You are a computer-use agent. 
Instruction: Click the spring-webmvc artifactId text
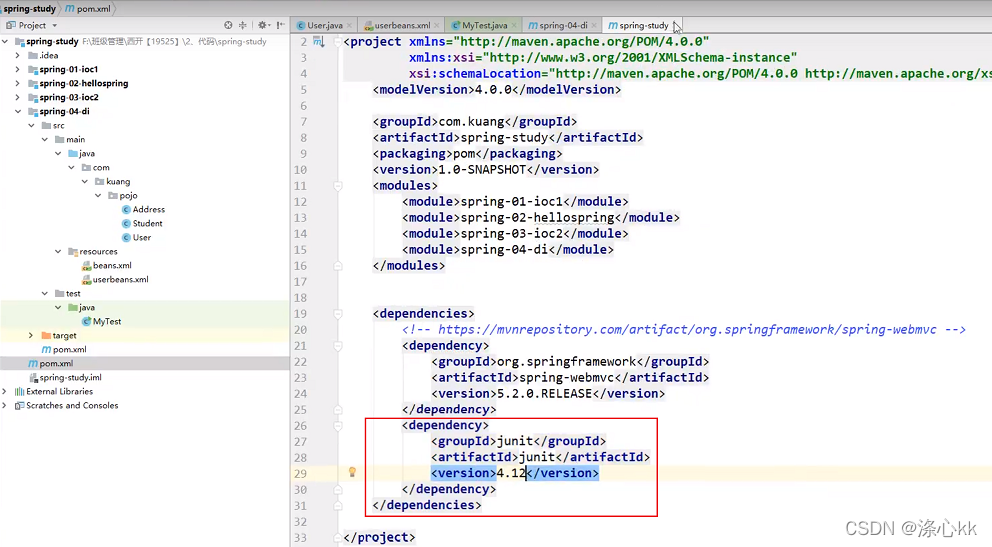tap(567, 378)
